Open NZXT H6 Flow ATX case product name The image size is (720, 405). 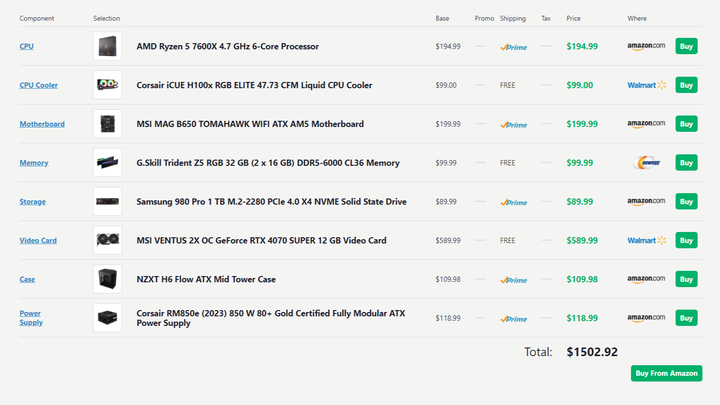(206, 279)
